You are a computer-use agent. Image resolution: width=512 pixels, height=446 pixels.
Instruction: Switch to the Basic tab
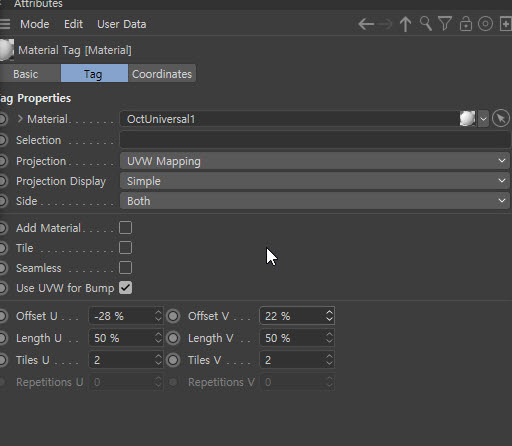coord(30,74)
